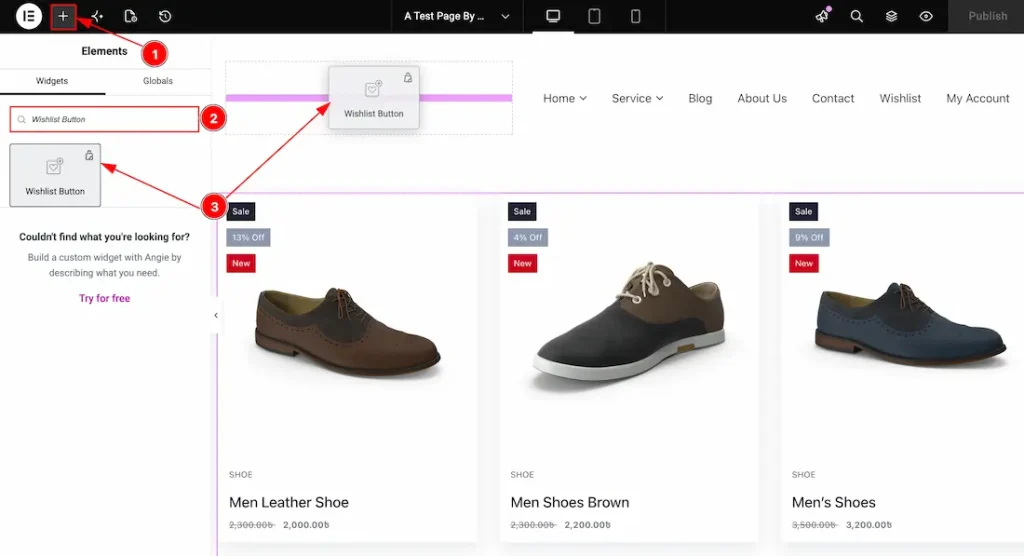Open the A Test Page By document dropdown
Viewport: 1024px width, 556px height.
[x=456, y=16]
